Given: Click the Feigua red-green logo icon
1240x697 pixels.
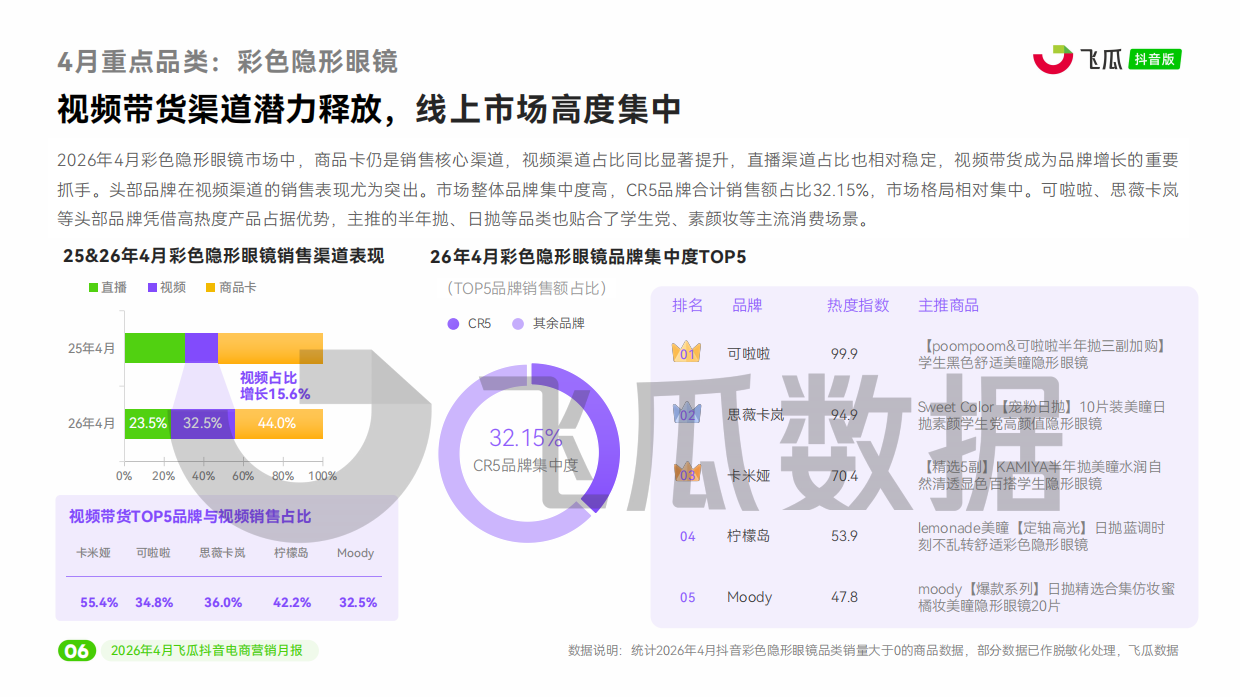Looking at the screenshot, I should click(1053, 59).
